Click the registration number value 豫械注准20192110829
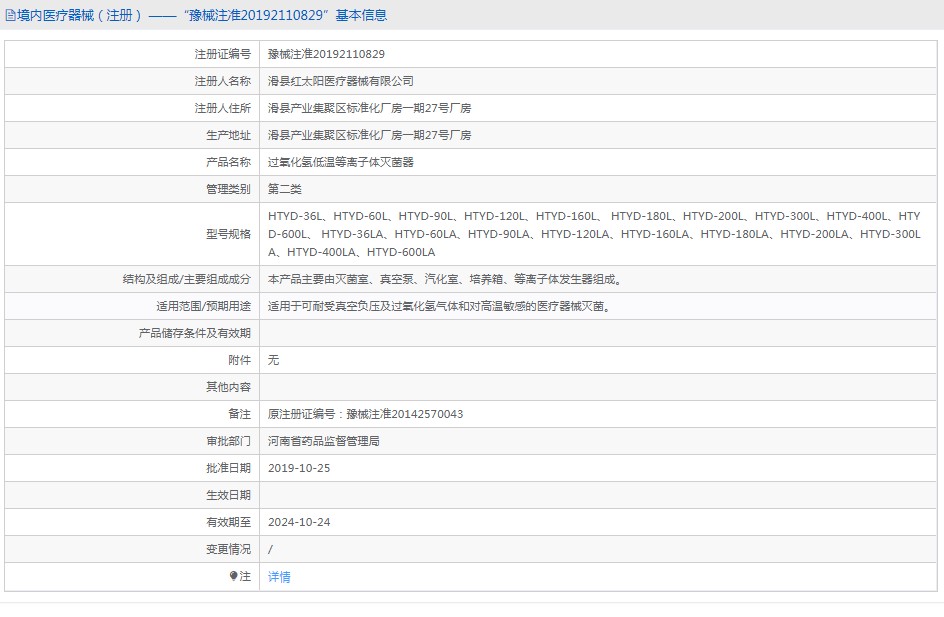The height and width of the screenshot is (617, 944). point(326,54)
